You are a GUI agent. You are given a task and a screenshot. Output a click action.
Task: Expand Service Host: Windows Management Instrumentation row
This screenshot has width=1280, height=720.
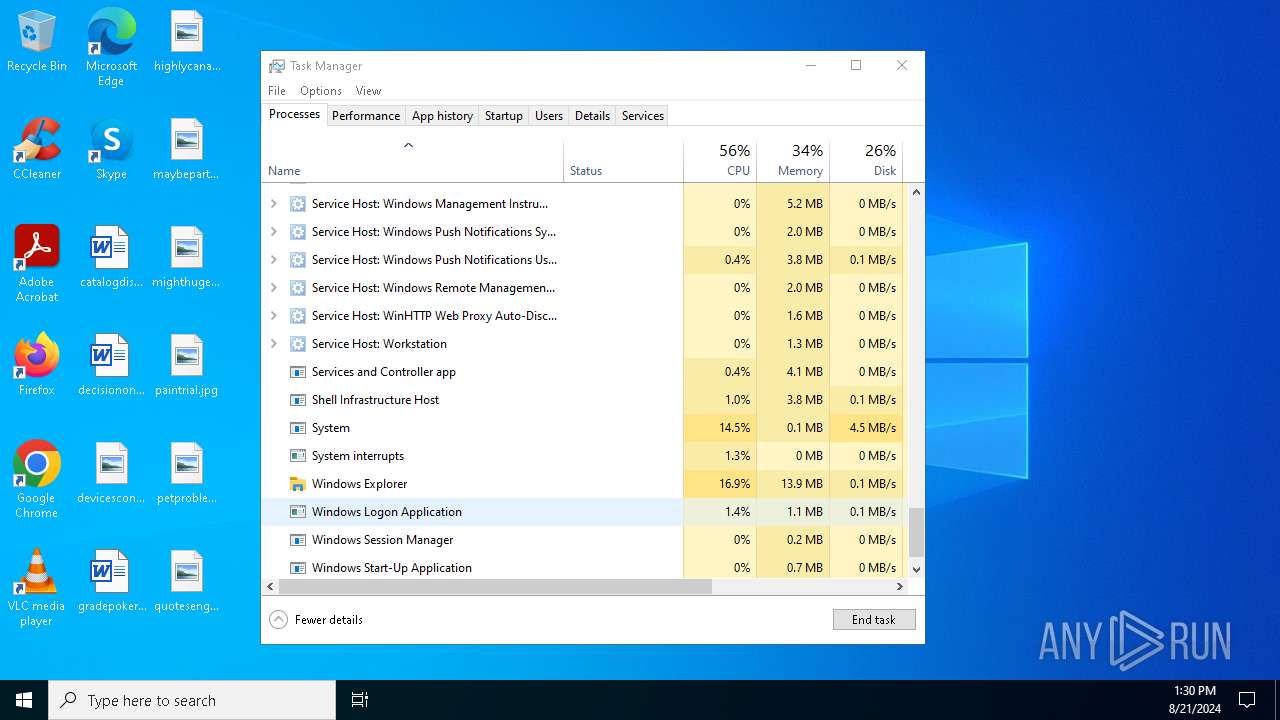point(274,204)
